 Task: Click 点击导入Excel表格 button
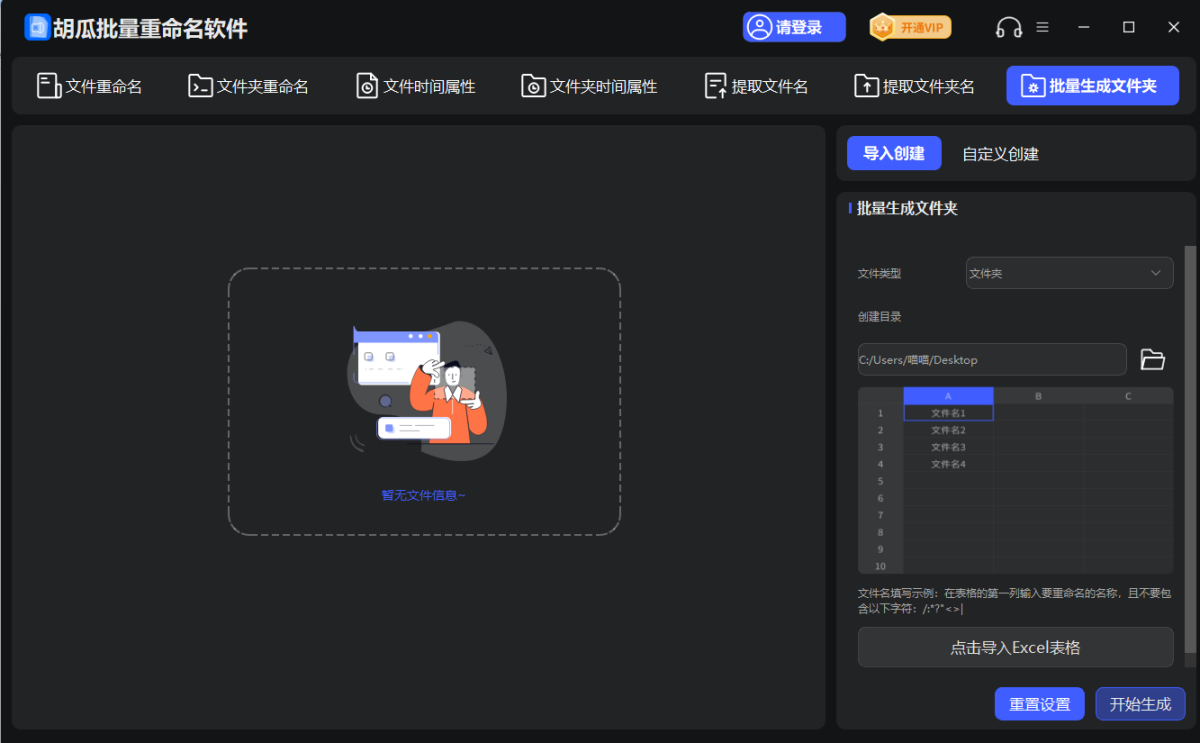point(1015,647)
